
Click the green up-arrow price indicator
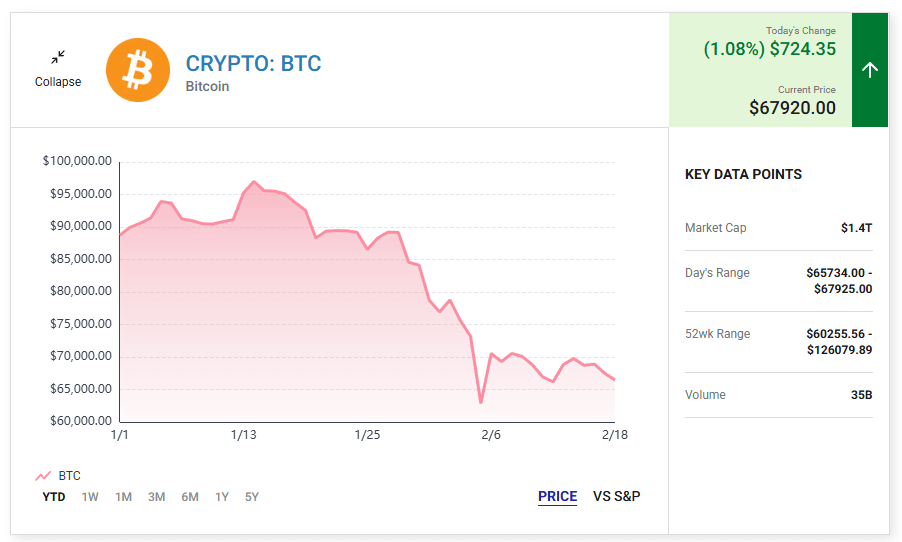pos(869,70)
